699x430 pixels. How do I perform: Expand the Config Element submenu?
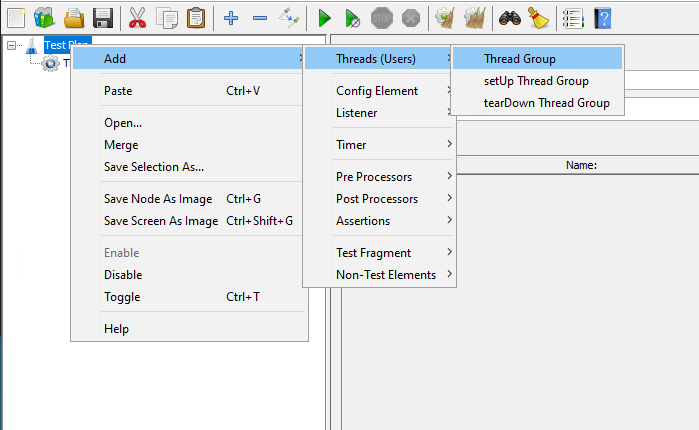[x=376, y=91]
